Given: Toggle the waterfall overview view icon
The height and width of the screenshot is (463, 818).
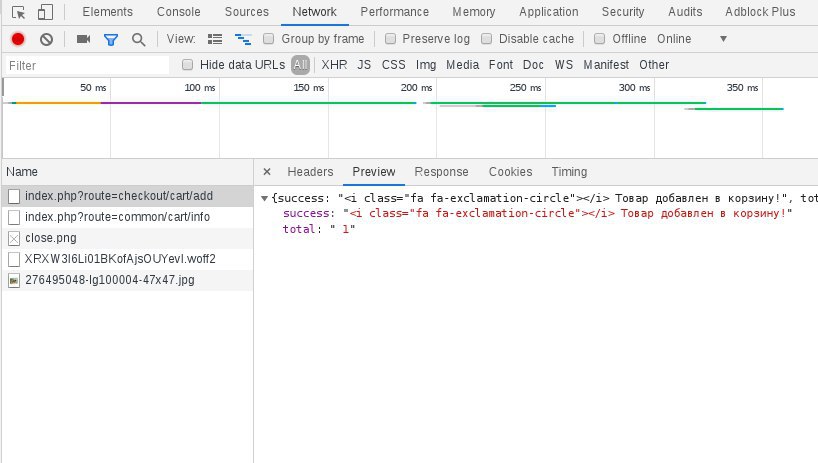Looking at the screenshot, I should click(x=243, y=39).
